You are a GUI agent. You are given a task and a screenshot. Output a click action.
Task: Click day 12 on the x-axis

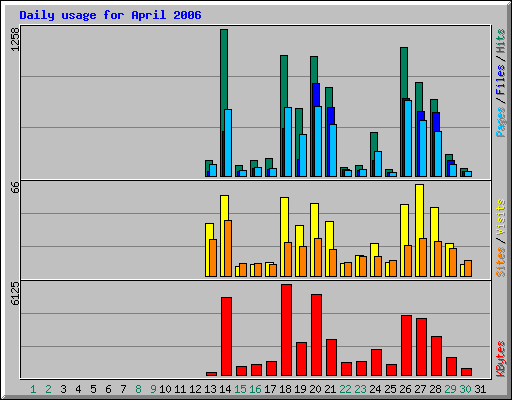click(x=195, y=389)
